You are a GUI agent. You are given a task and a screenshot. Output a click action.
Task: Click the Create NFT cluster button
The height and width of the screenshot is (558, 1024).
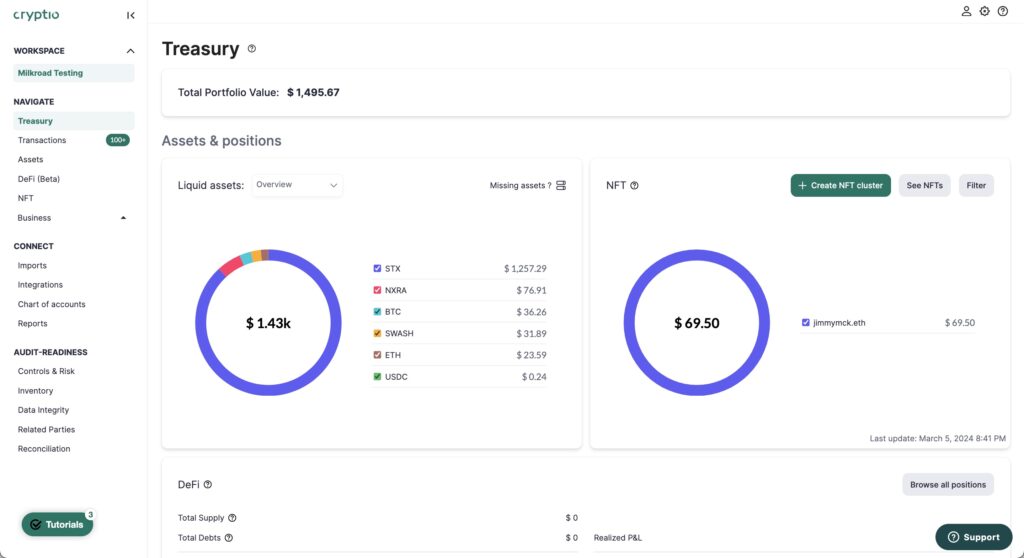click(x=840, y=186)
